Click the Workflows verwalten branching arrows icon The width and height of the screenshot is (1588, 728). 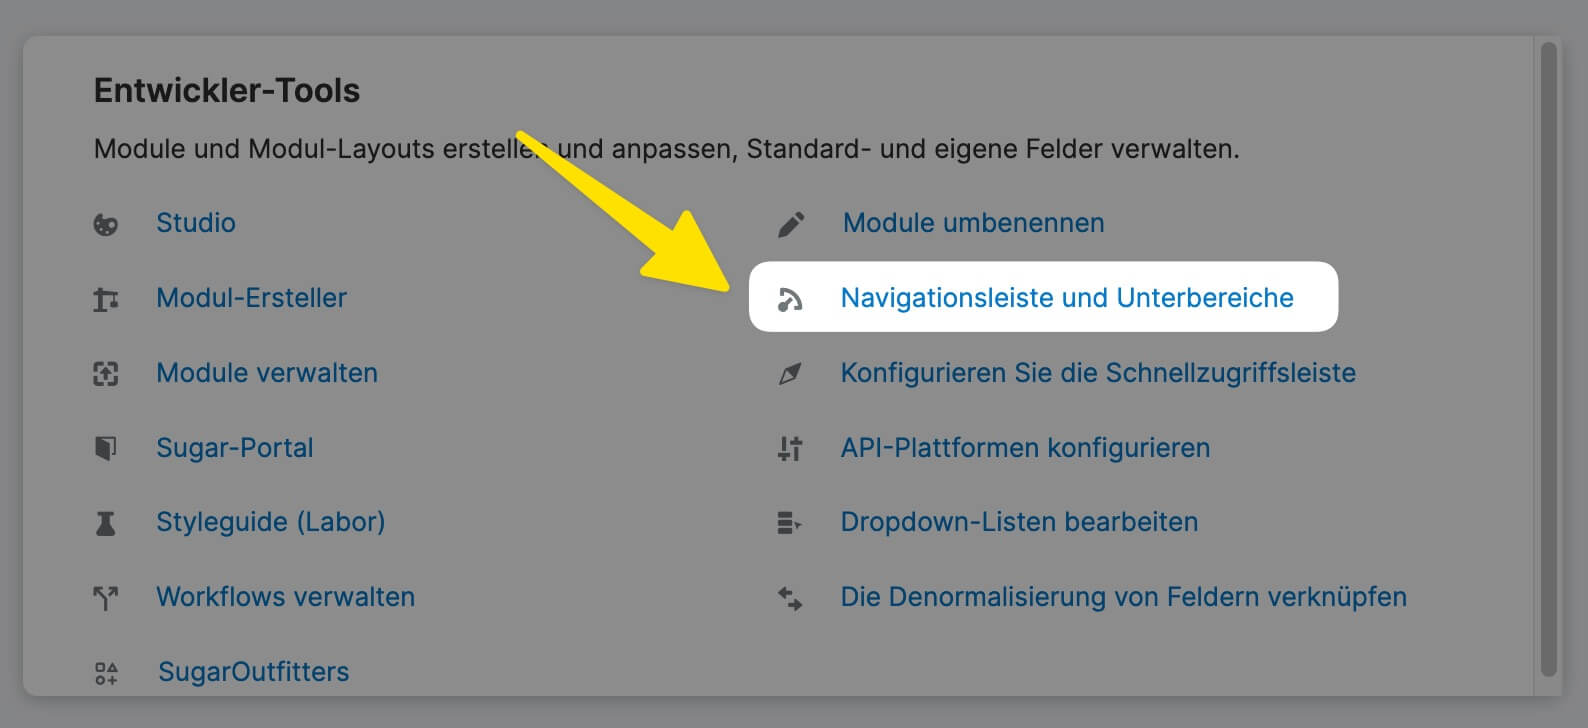pyautogui.click(x=105, y=598)
